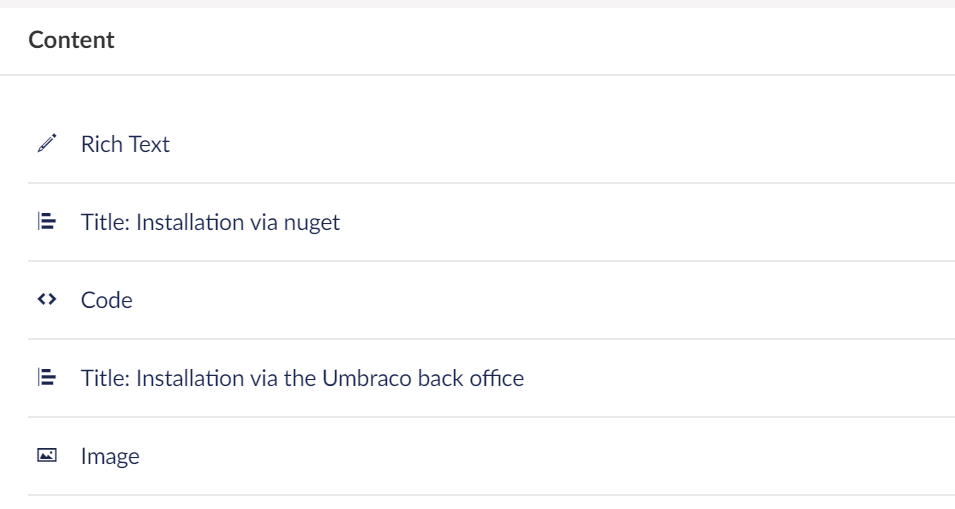Click the angle brackets Code icon

(x=47, y=299)
